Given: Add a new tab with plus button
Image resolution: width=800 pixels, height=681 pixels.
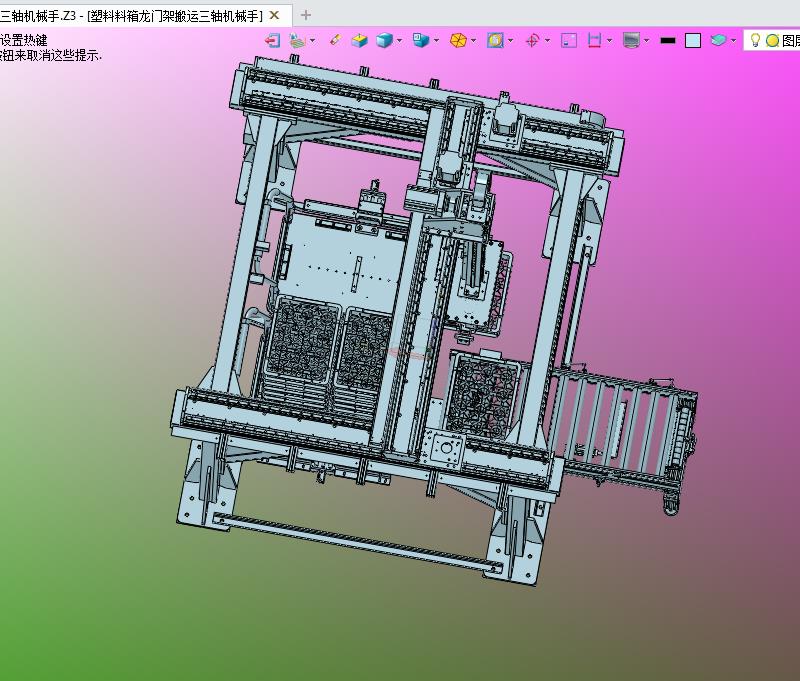Looking at the screenshot, I should (x=306, y=15).
